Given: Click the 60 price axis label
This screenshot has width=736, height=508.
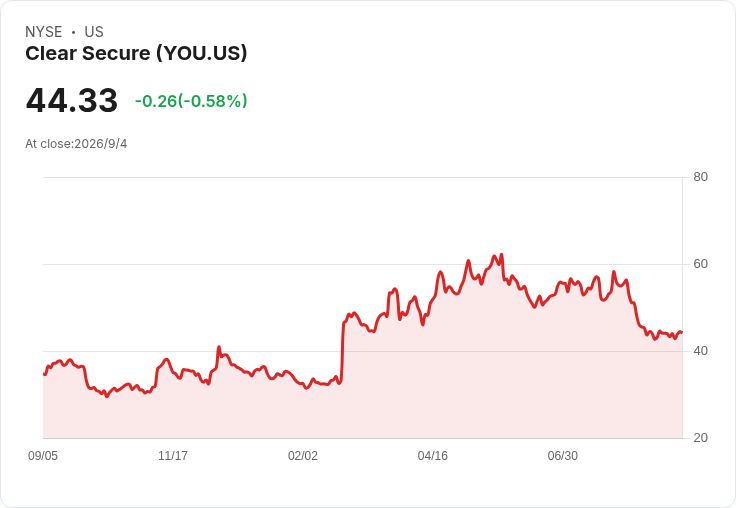Looking at the screenshot, I should [700, 264].
